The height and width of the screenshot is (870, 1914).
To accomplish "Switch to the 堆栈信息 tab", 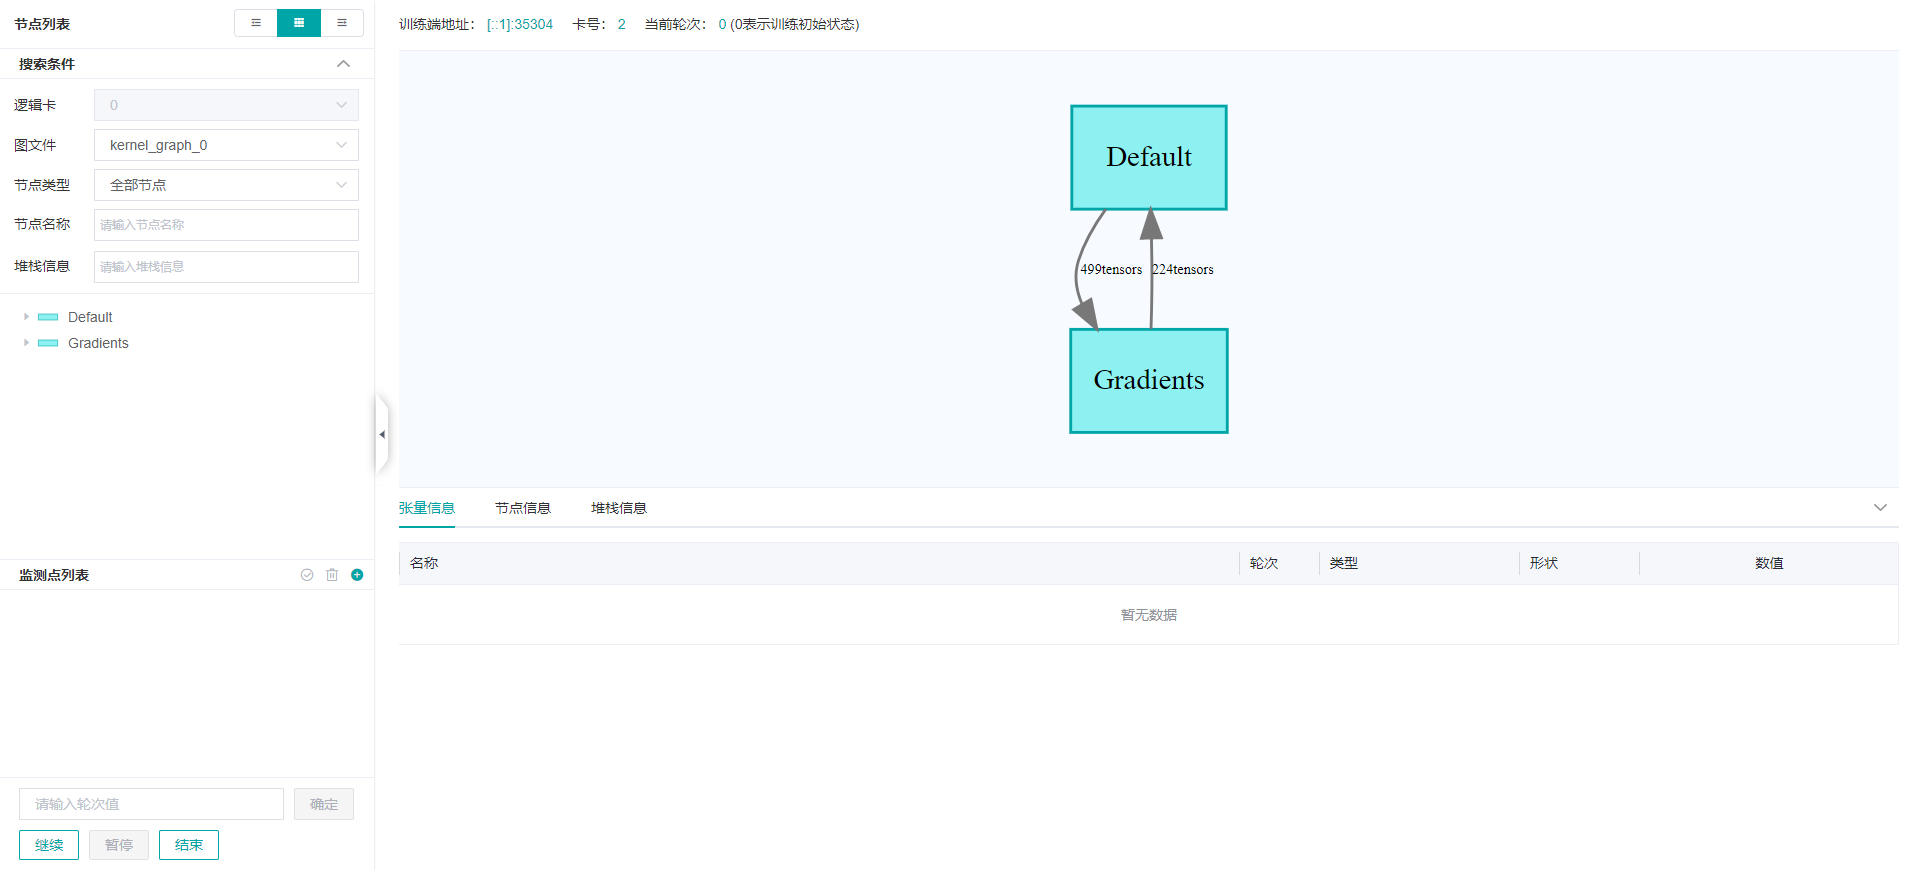I will tap(619, 508).
